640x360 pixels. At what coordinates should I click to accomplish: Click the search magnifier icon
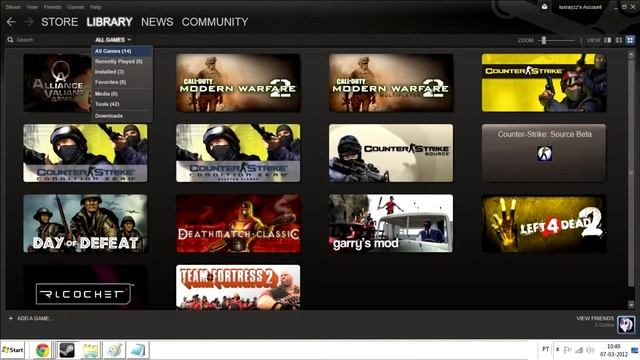(x=10, y=40)
